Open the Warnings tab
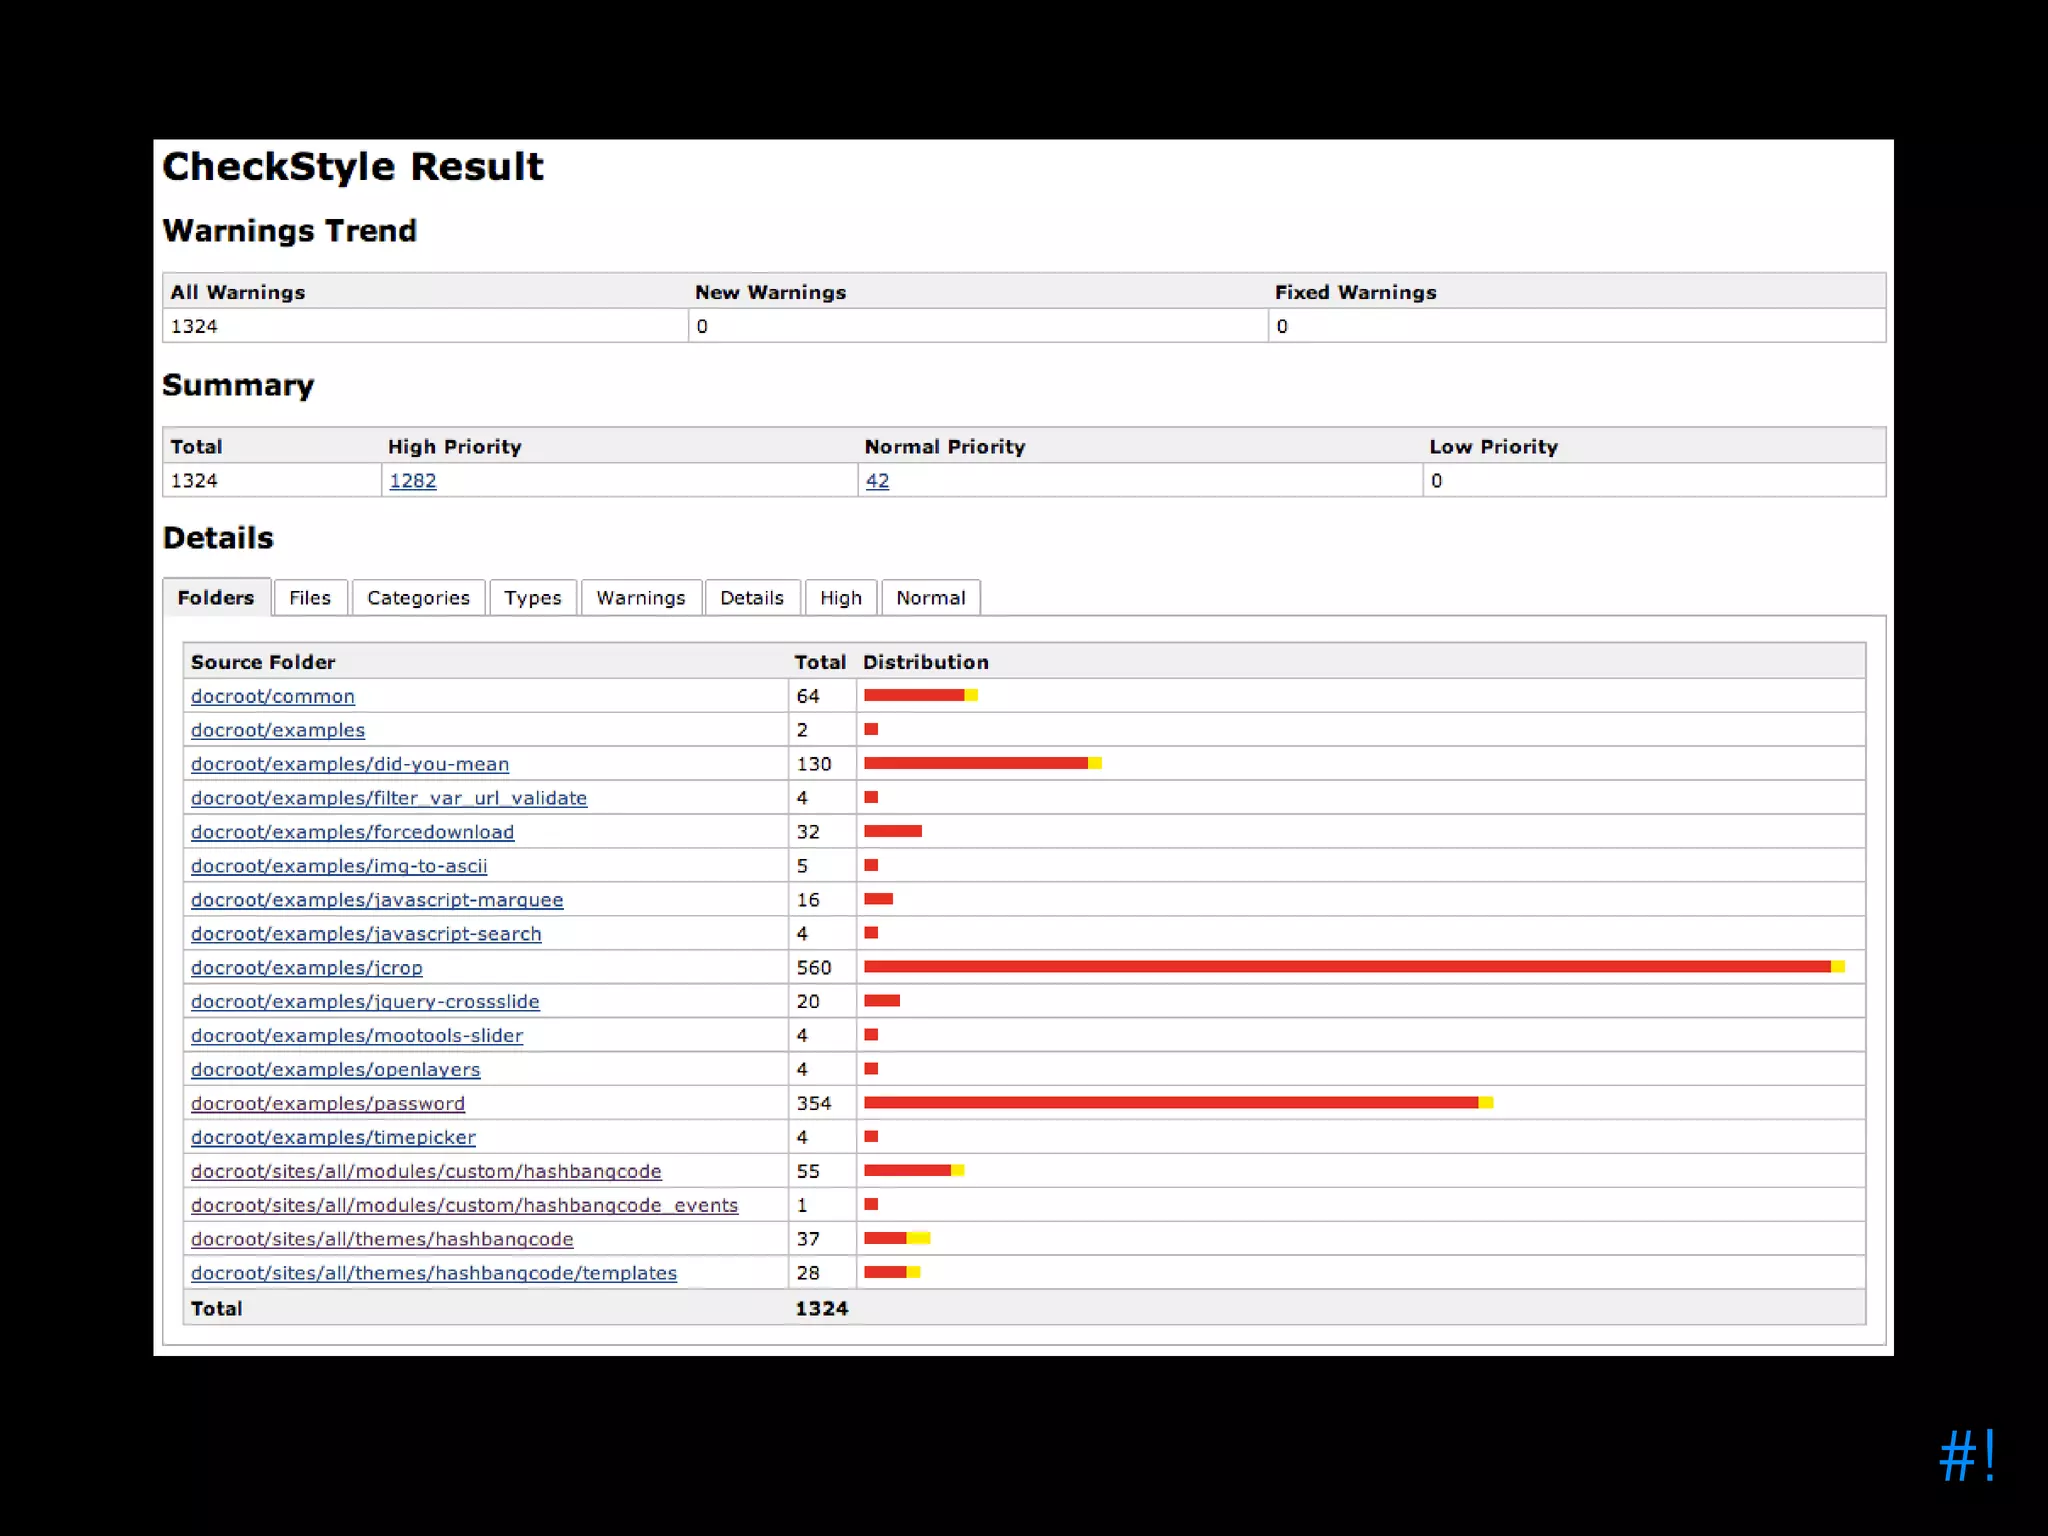The width and height of the screenshot is (2048, 1536). (640, 598)
